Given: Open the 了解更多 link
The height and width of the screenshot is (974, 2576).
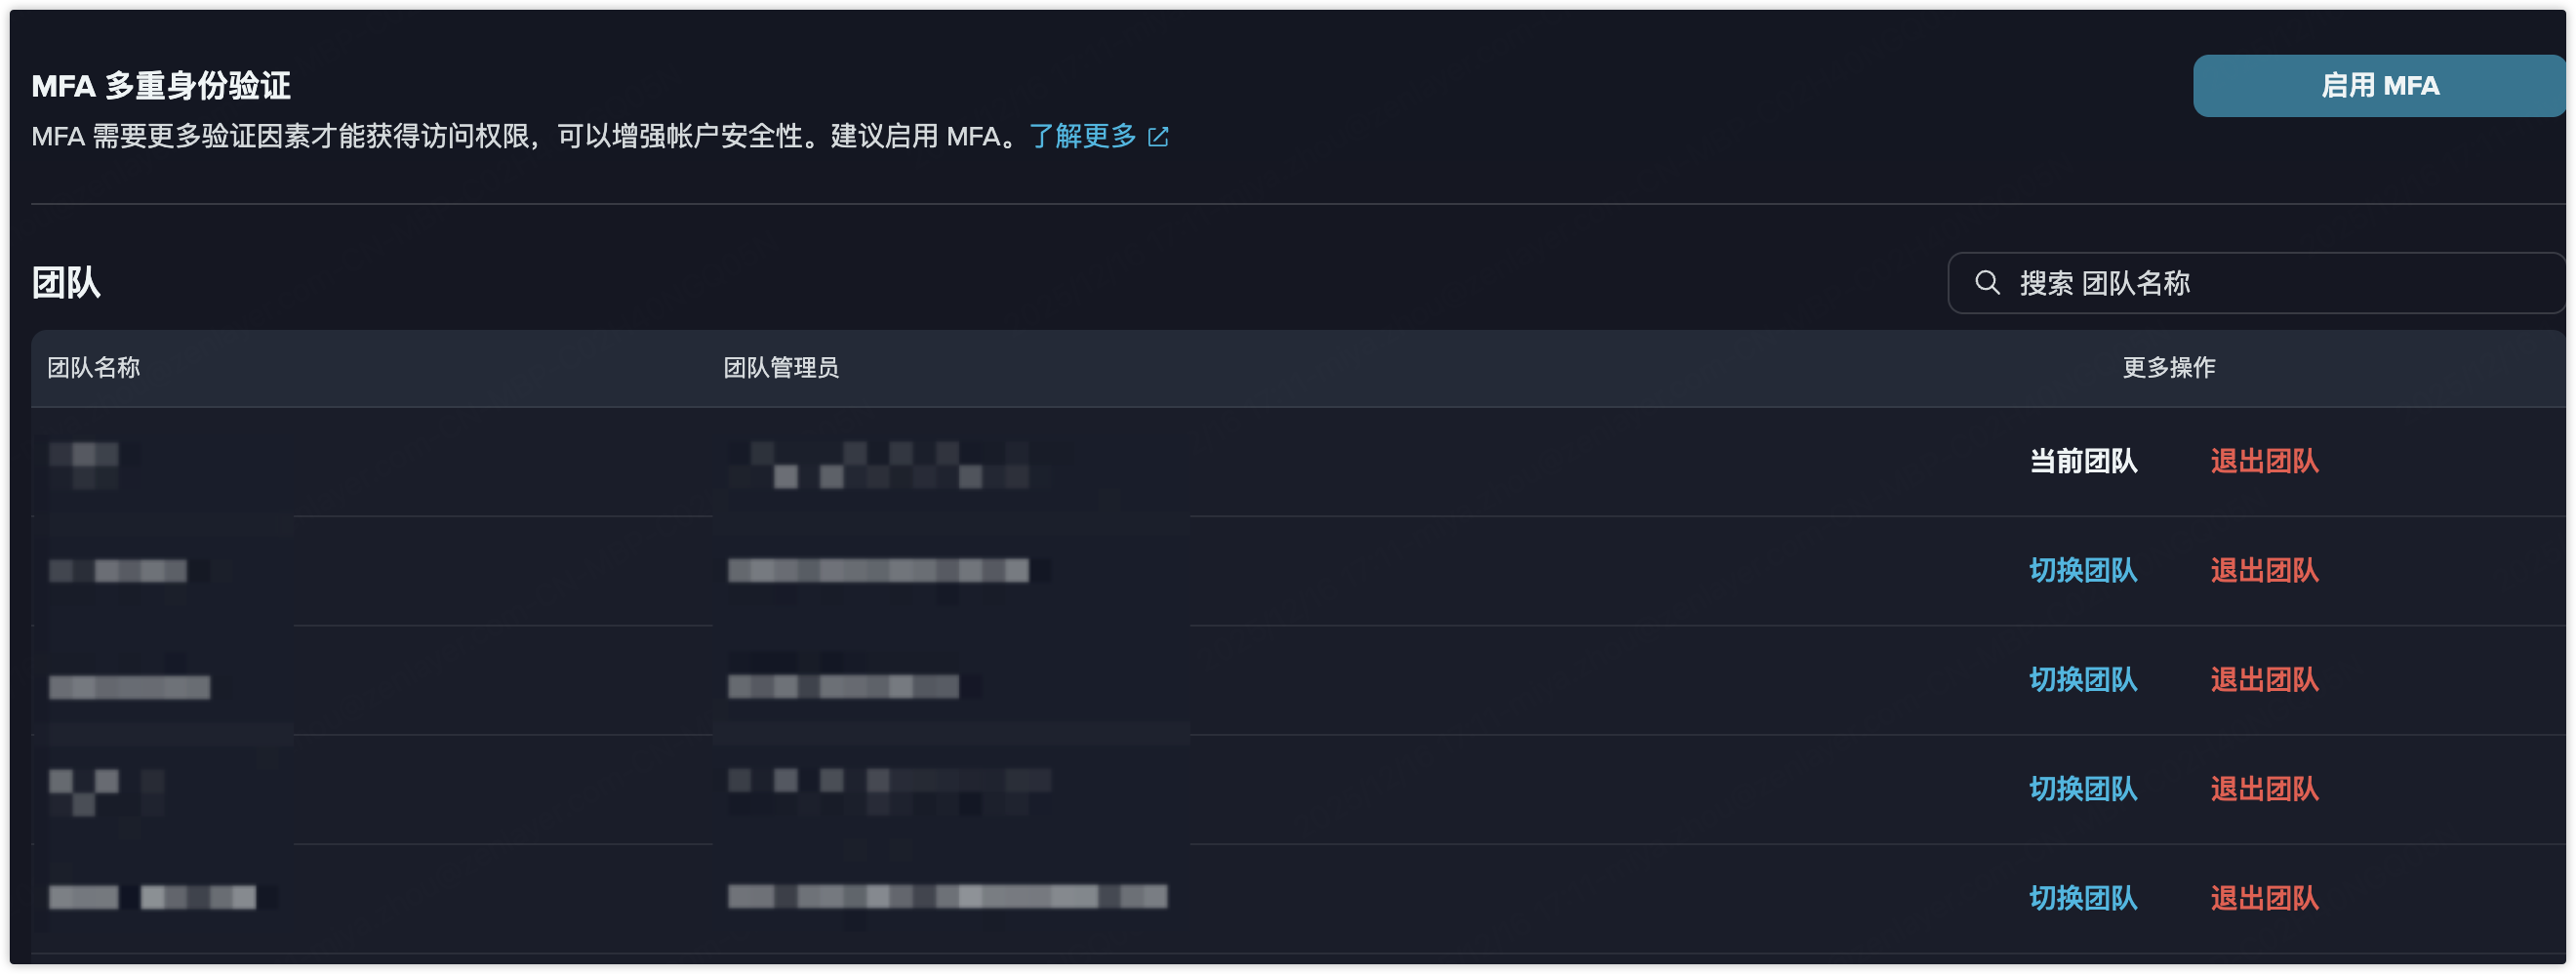Looking at the screenshot, I should (x=1082, y=136).
